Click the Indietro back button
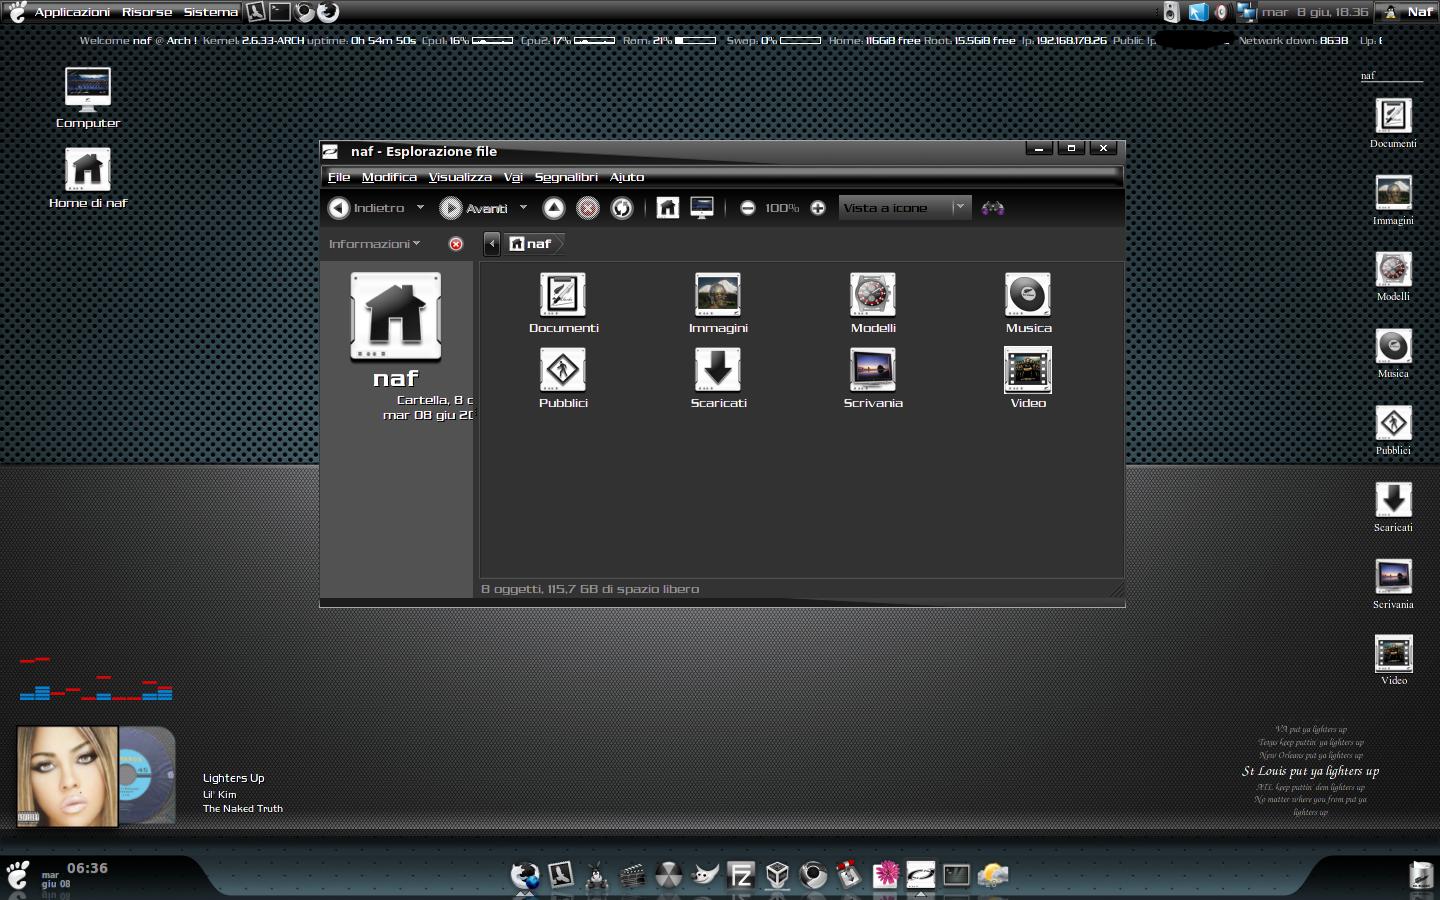Image resolution: width=1440 pixels, height=900 pixels. pos(367,208)
